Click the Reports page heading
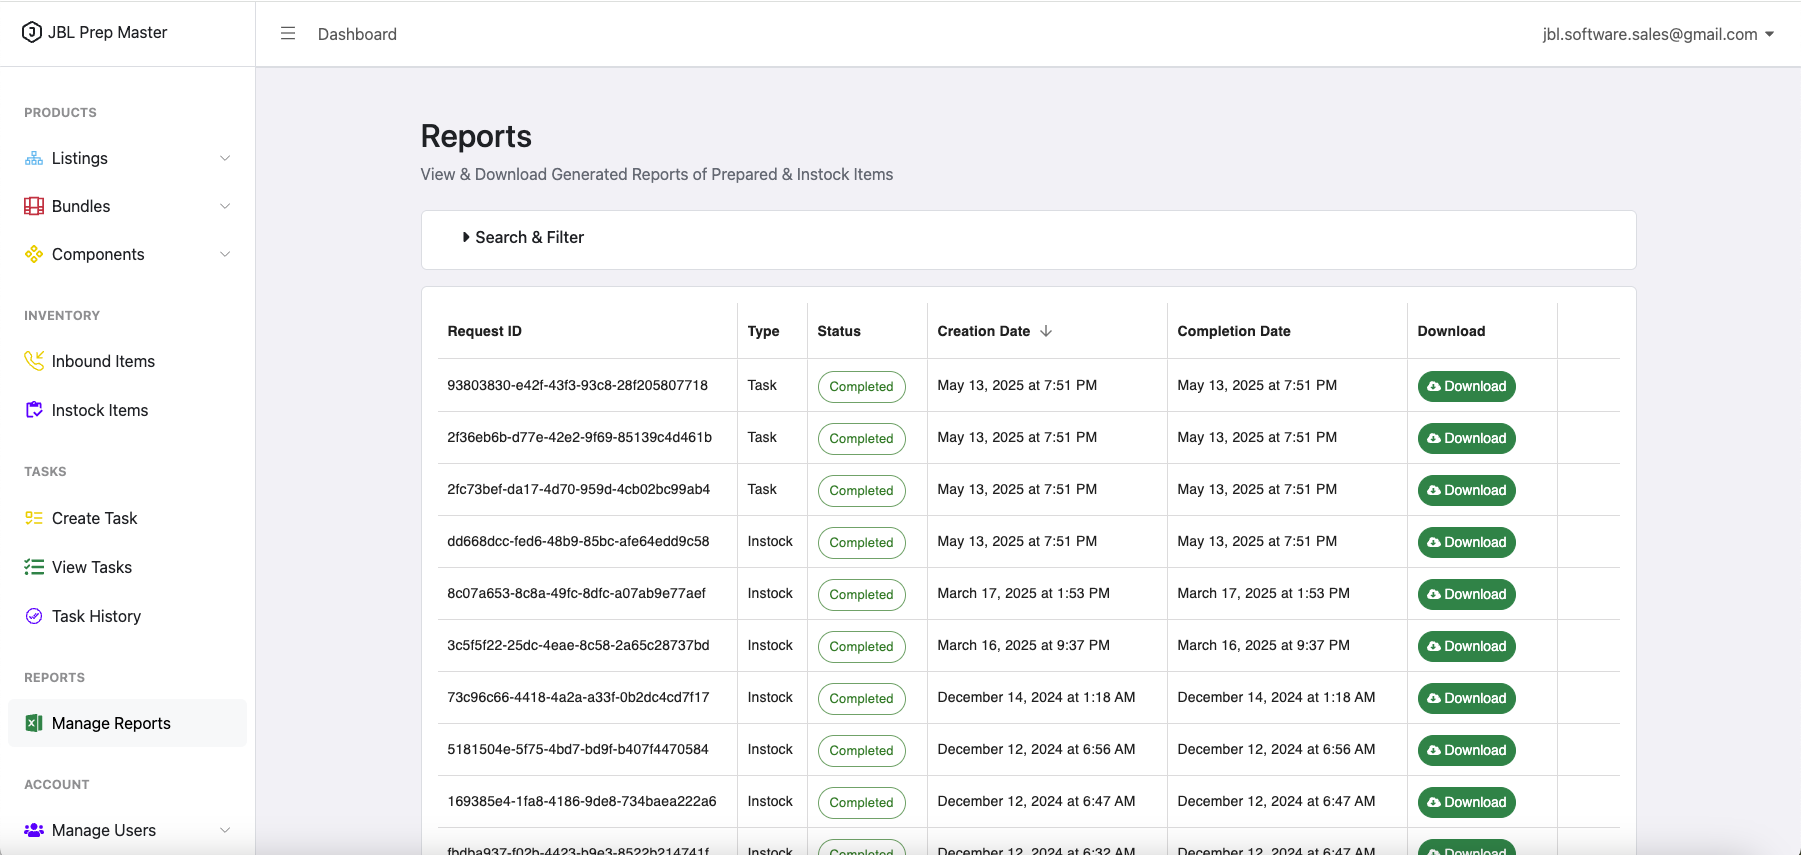 point(476,136)
